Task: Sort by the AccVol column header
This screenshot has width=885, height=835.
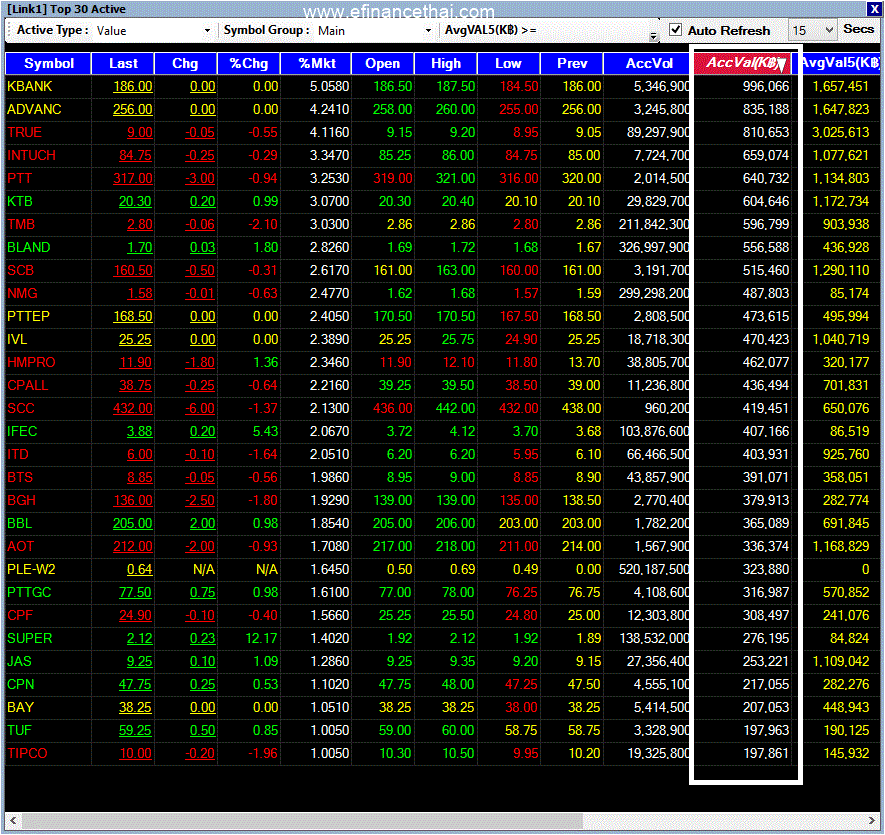Action: click(649, 64)
